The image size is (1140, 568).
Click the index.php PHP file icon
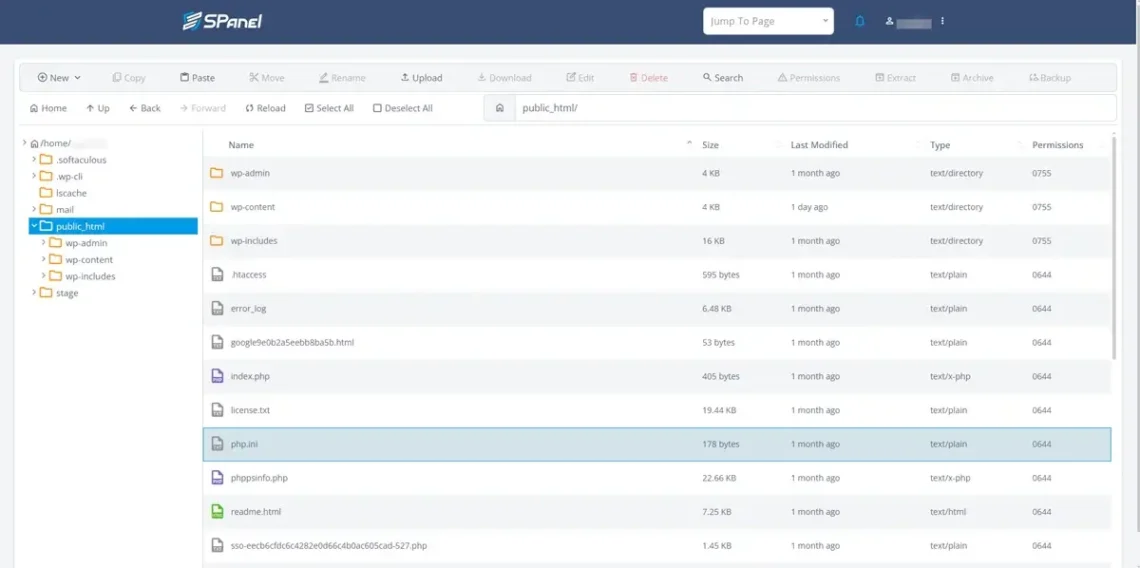pyautogui.click(x=217, y=376)
